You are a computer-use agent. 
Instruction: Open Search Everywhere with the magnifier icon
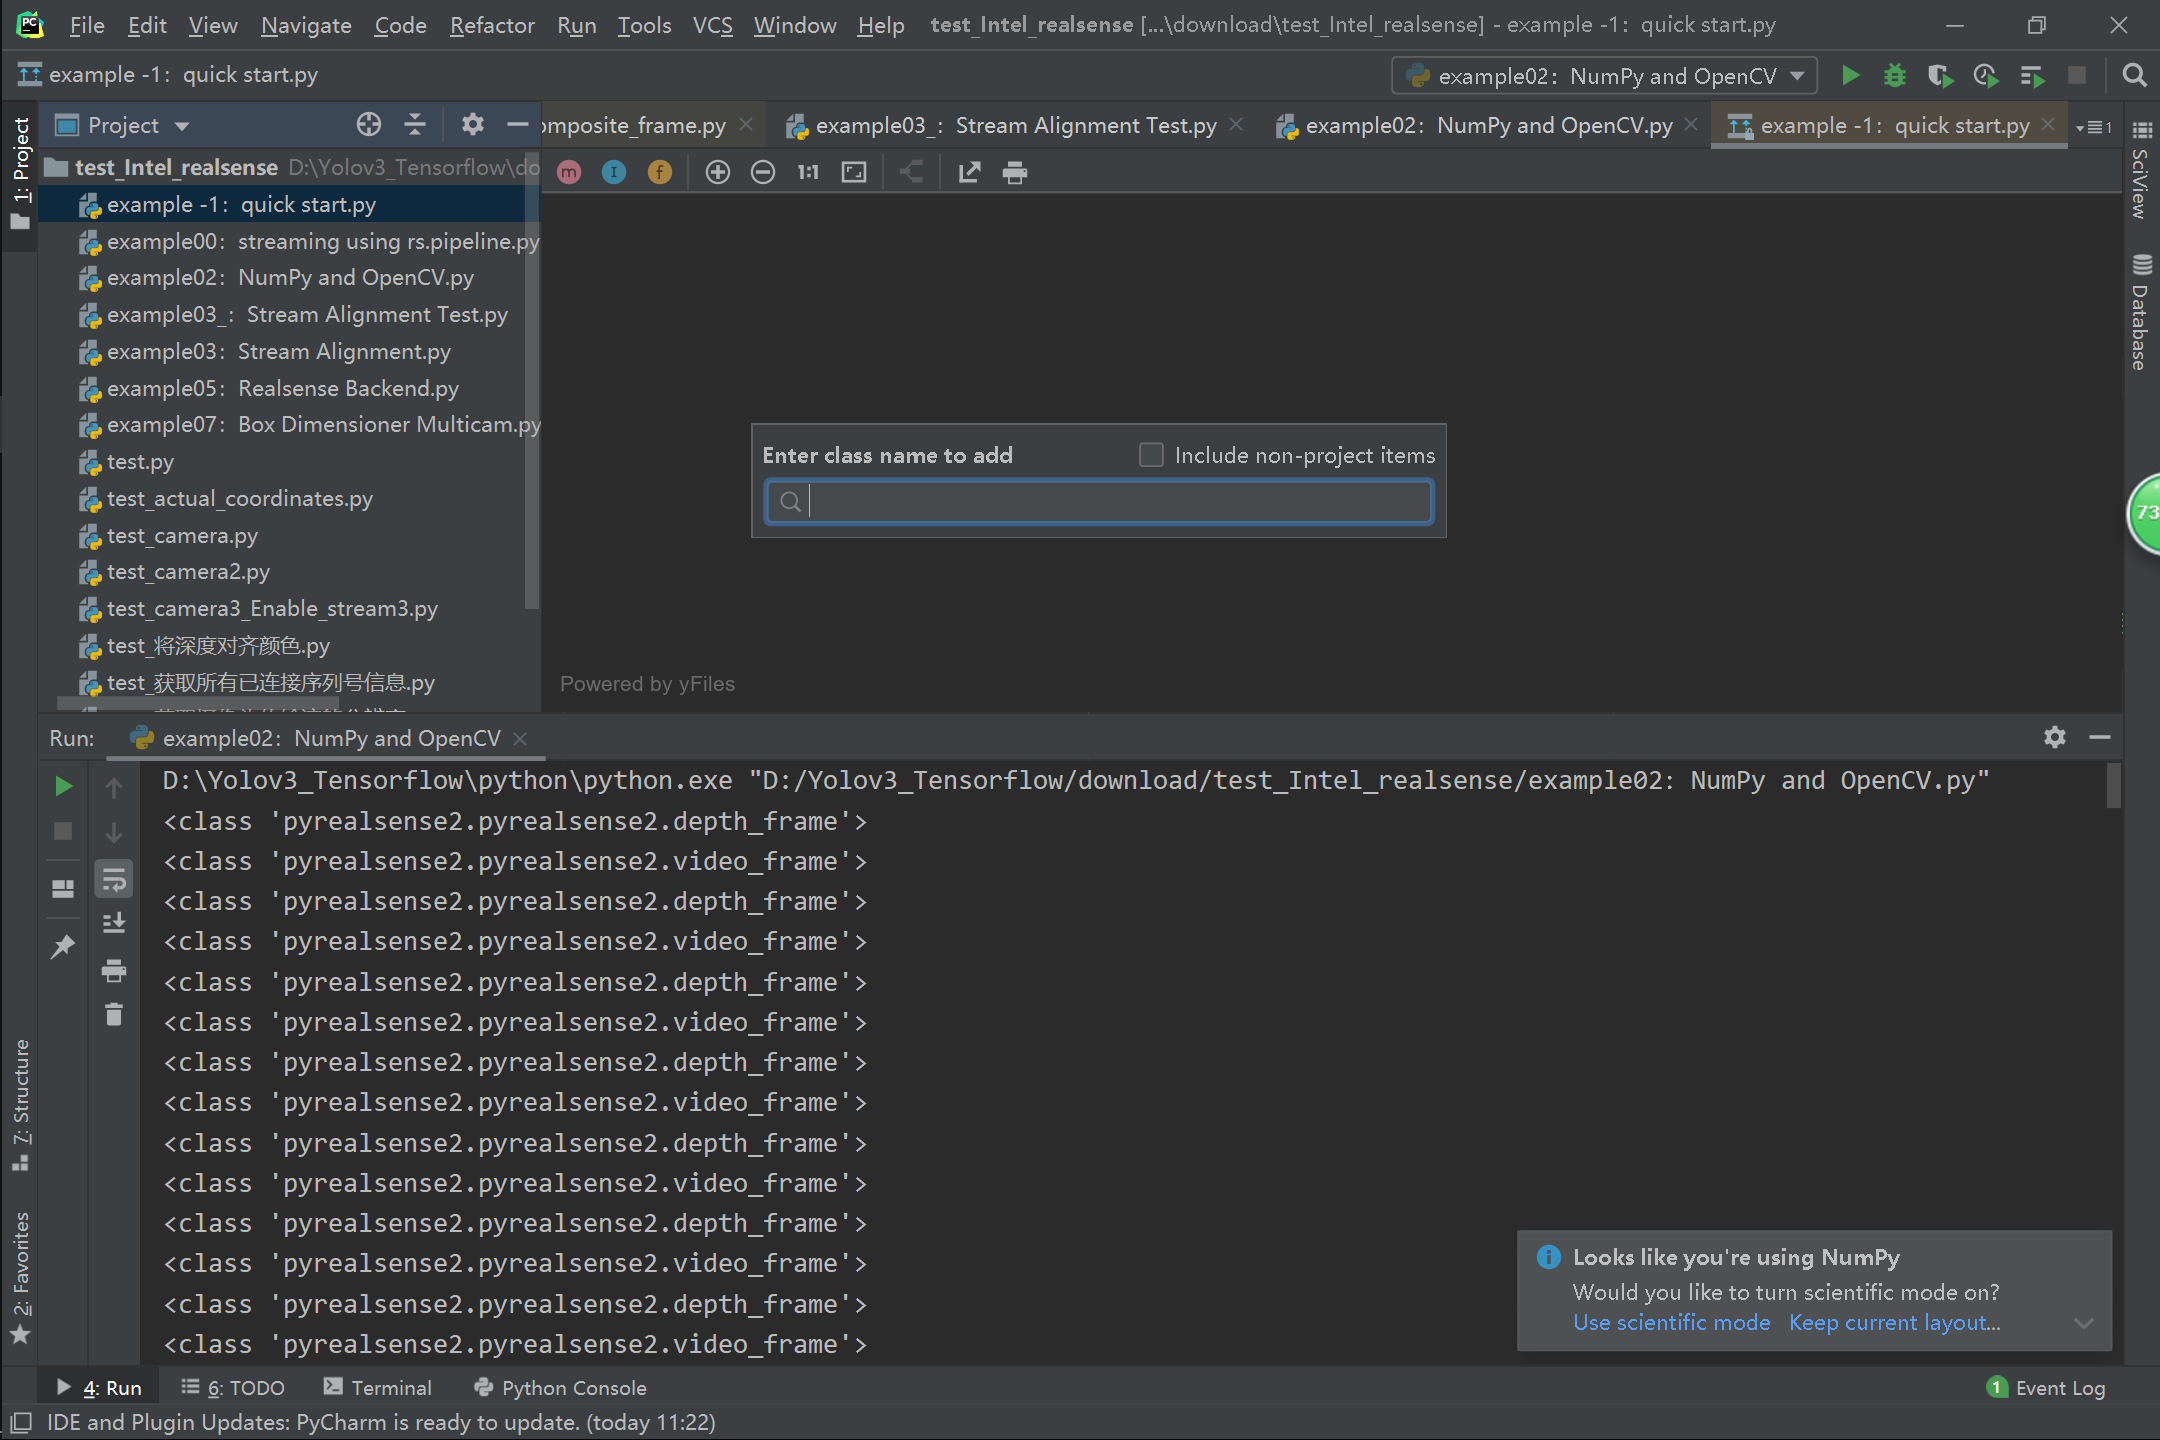[2134, 75]
